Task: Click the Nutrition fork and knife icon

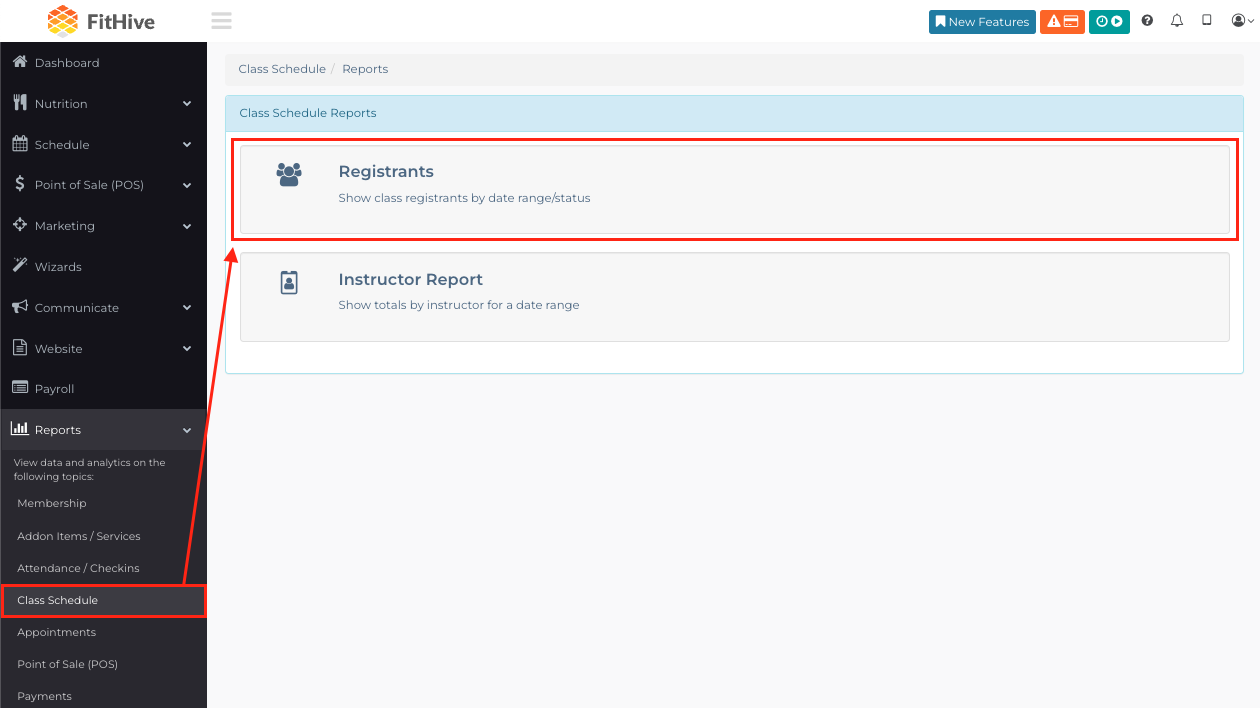Action: click(x=19, y=103)
